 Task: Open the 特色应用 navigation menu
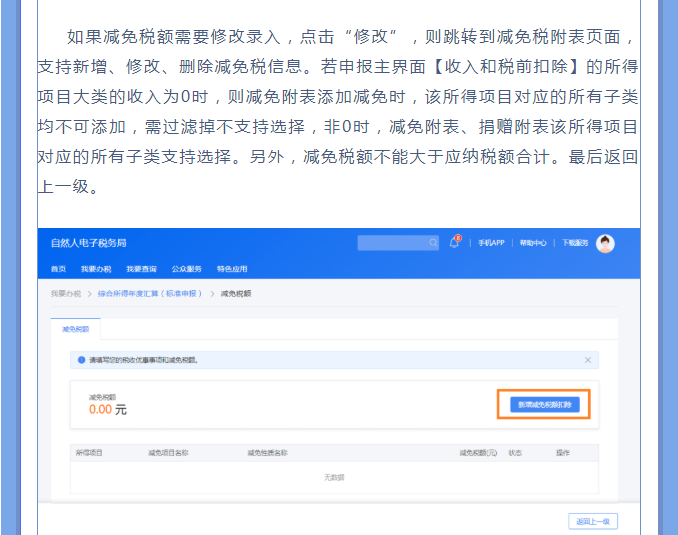232,269
